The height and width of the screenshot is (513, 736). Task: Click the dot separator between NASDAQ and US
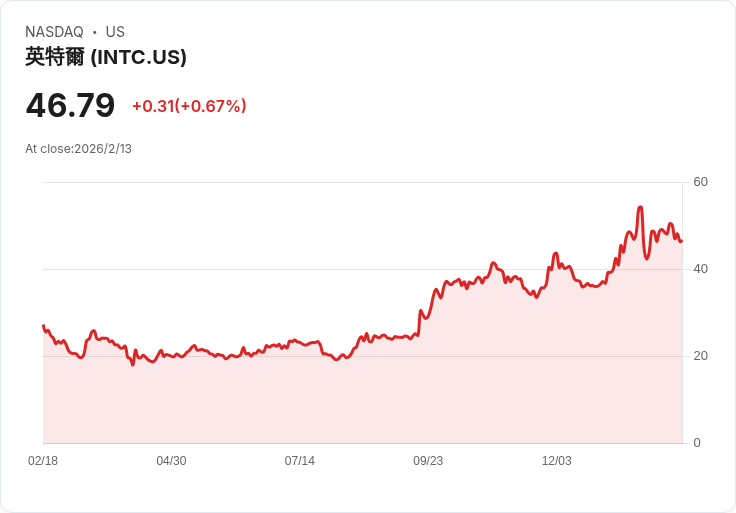[x=95, y=32]
